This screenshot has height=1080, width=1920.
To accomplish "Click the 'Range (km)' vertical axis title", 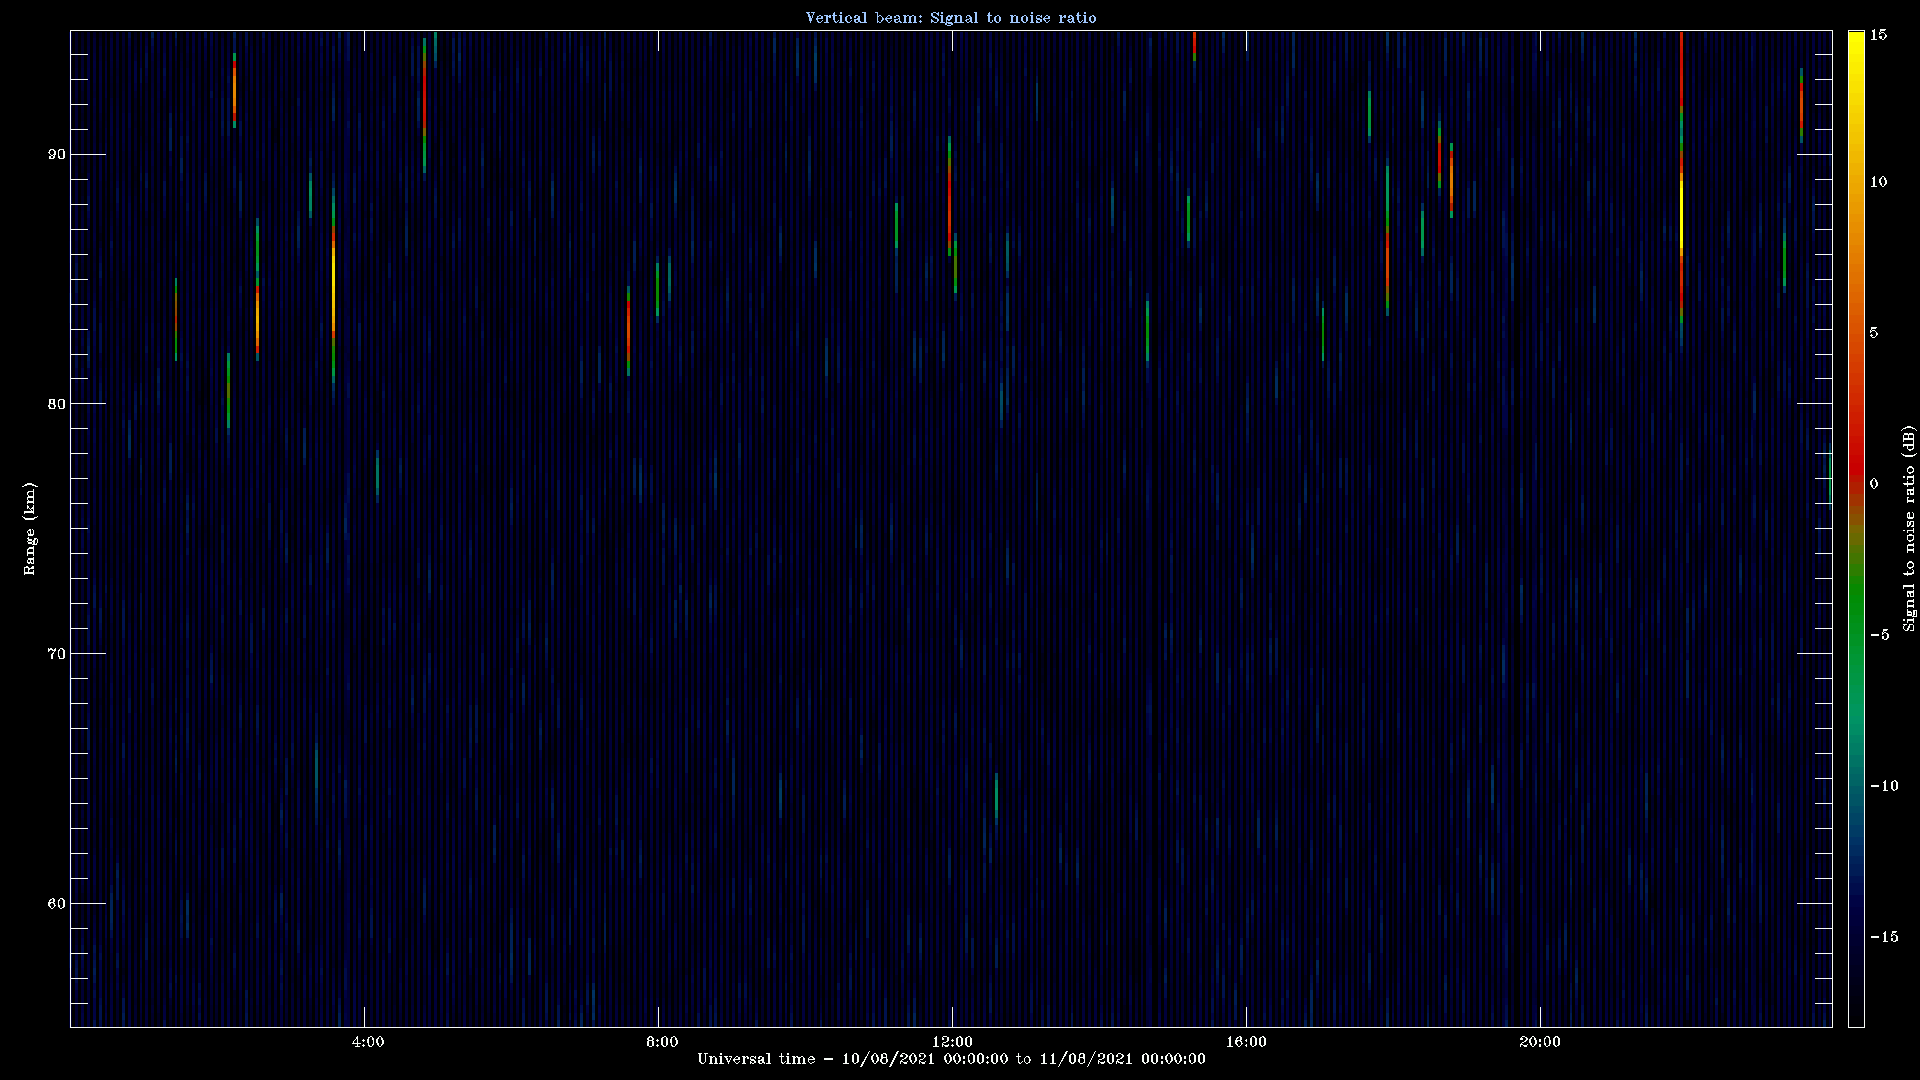I will pyautogui.click(x=30, y=528).
